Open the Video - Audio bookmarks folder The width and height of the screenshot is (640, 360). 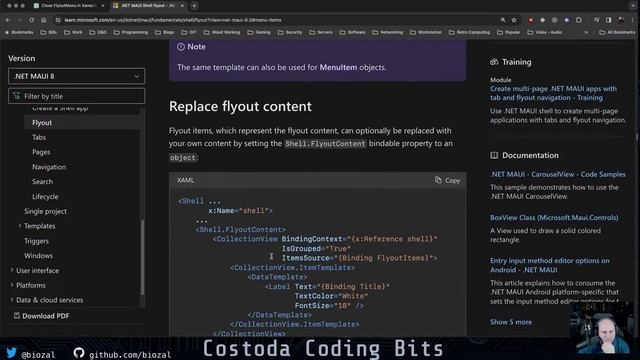545,32
